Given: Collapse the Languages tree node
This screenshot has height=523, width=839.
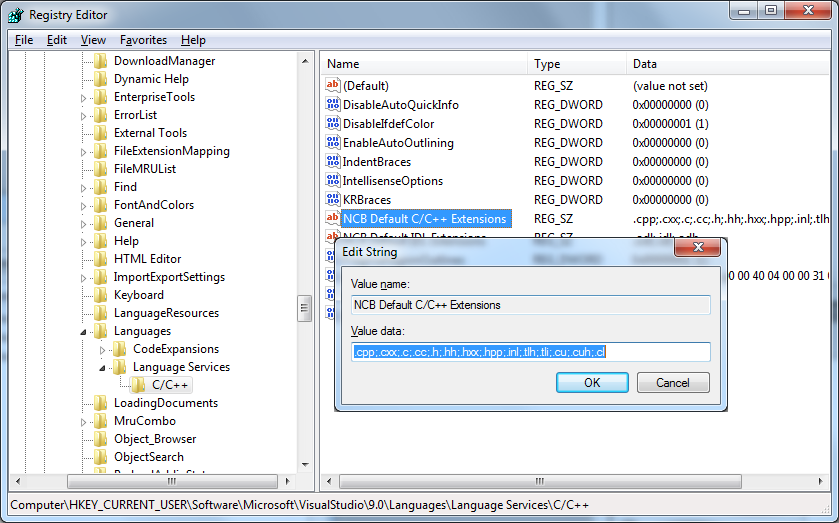Looking at the screenshot, I should 83,332.
